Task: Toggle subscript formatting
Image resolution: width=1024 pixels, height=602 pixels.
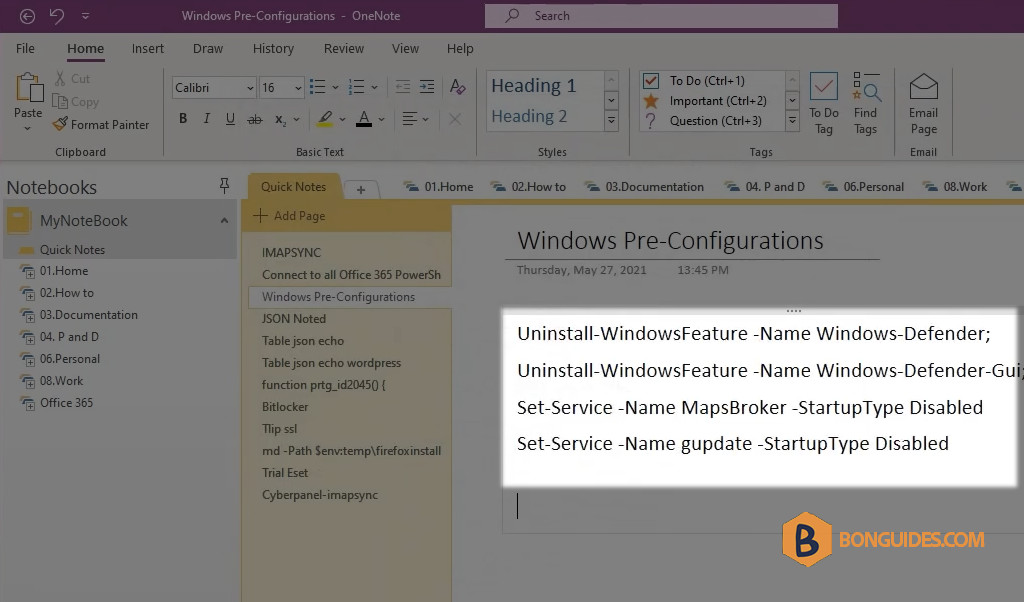Action: click(x=280, y=119)
